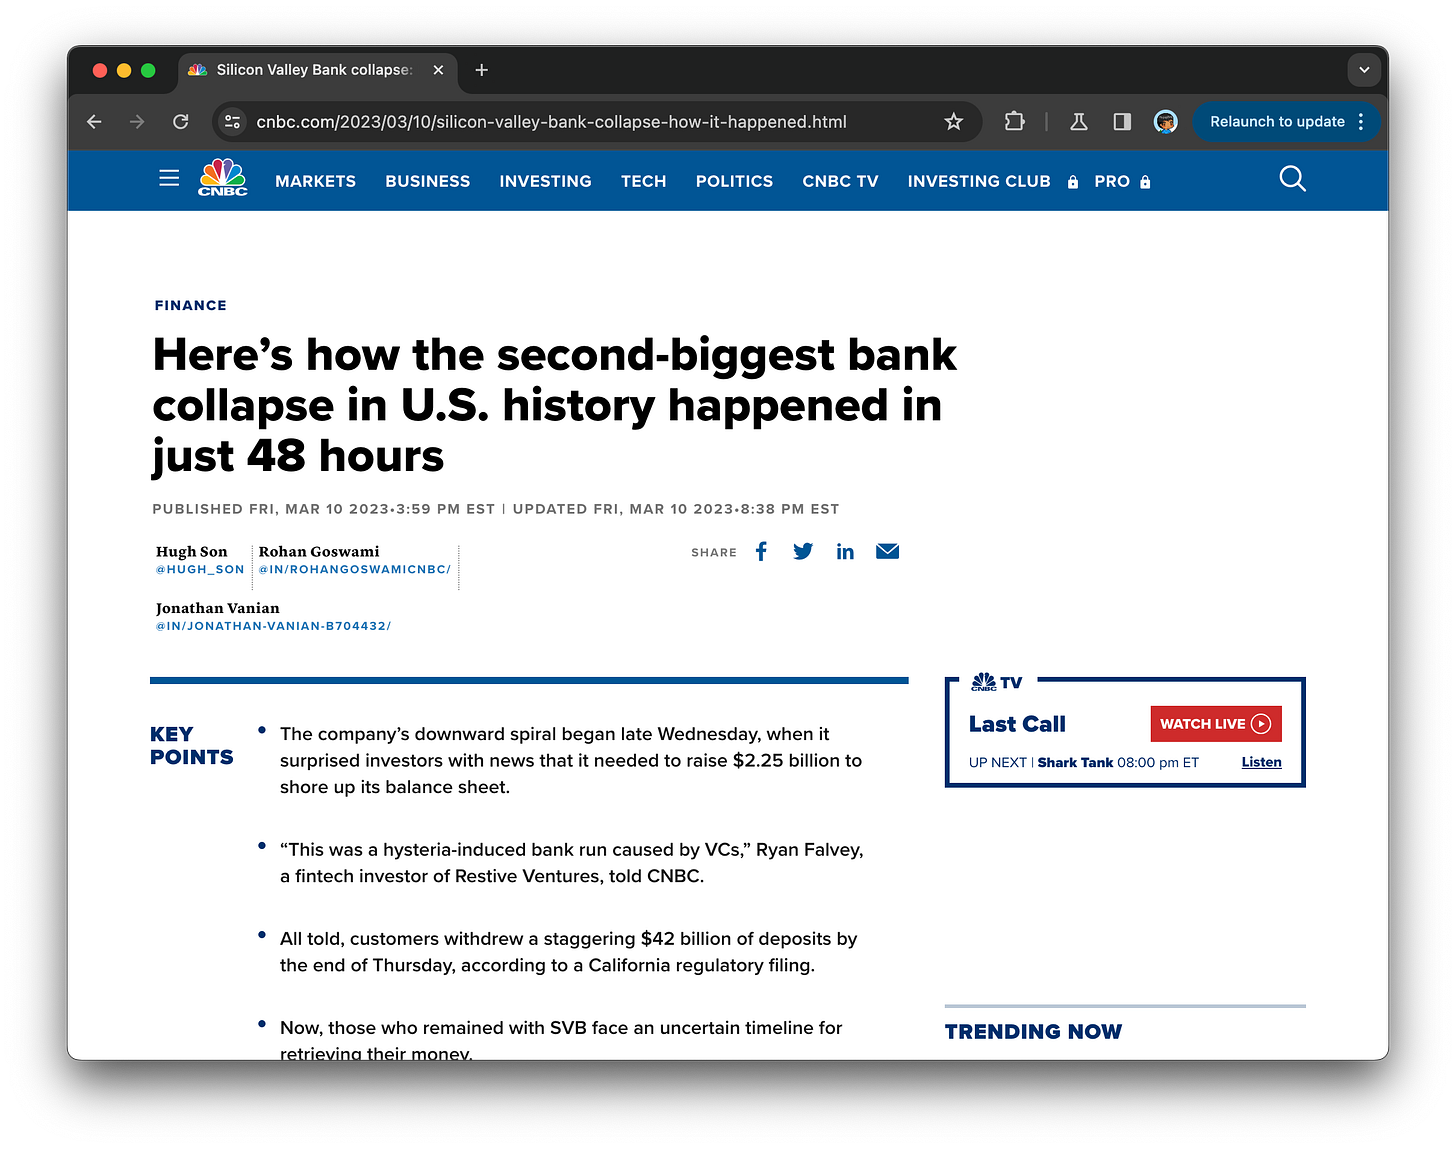Open Chrome extensions puzzle icon
The height and width of the screenshot is (1149, 1456).
(x=1014, y=122)
